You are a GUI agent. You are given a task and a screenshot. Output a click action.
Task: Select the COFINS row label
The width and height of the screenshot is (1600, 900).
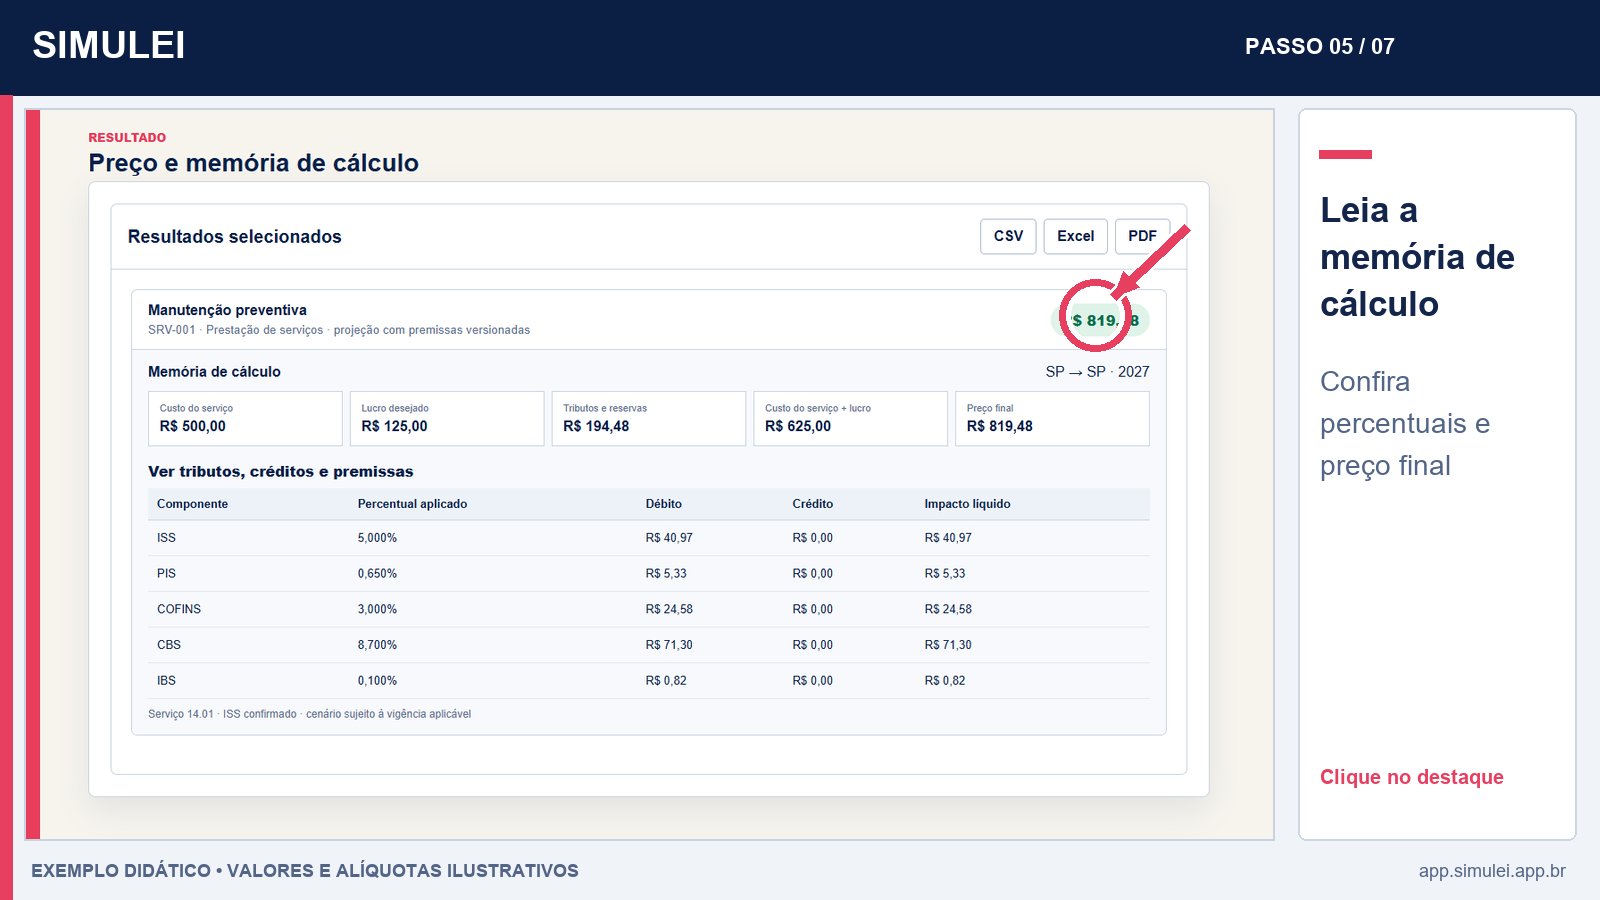point(179,609)
